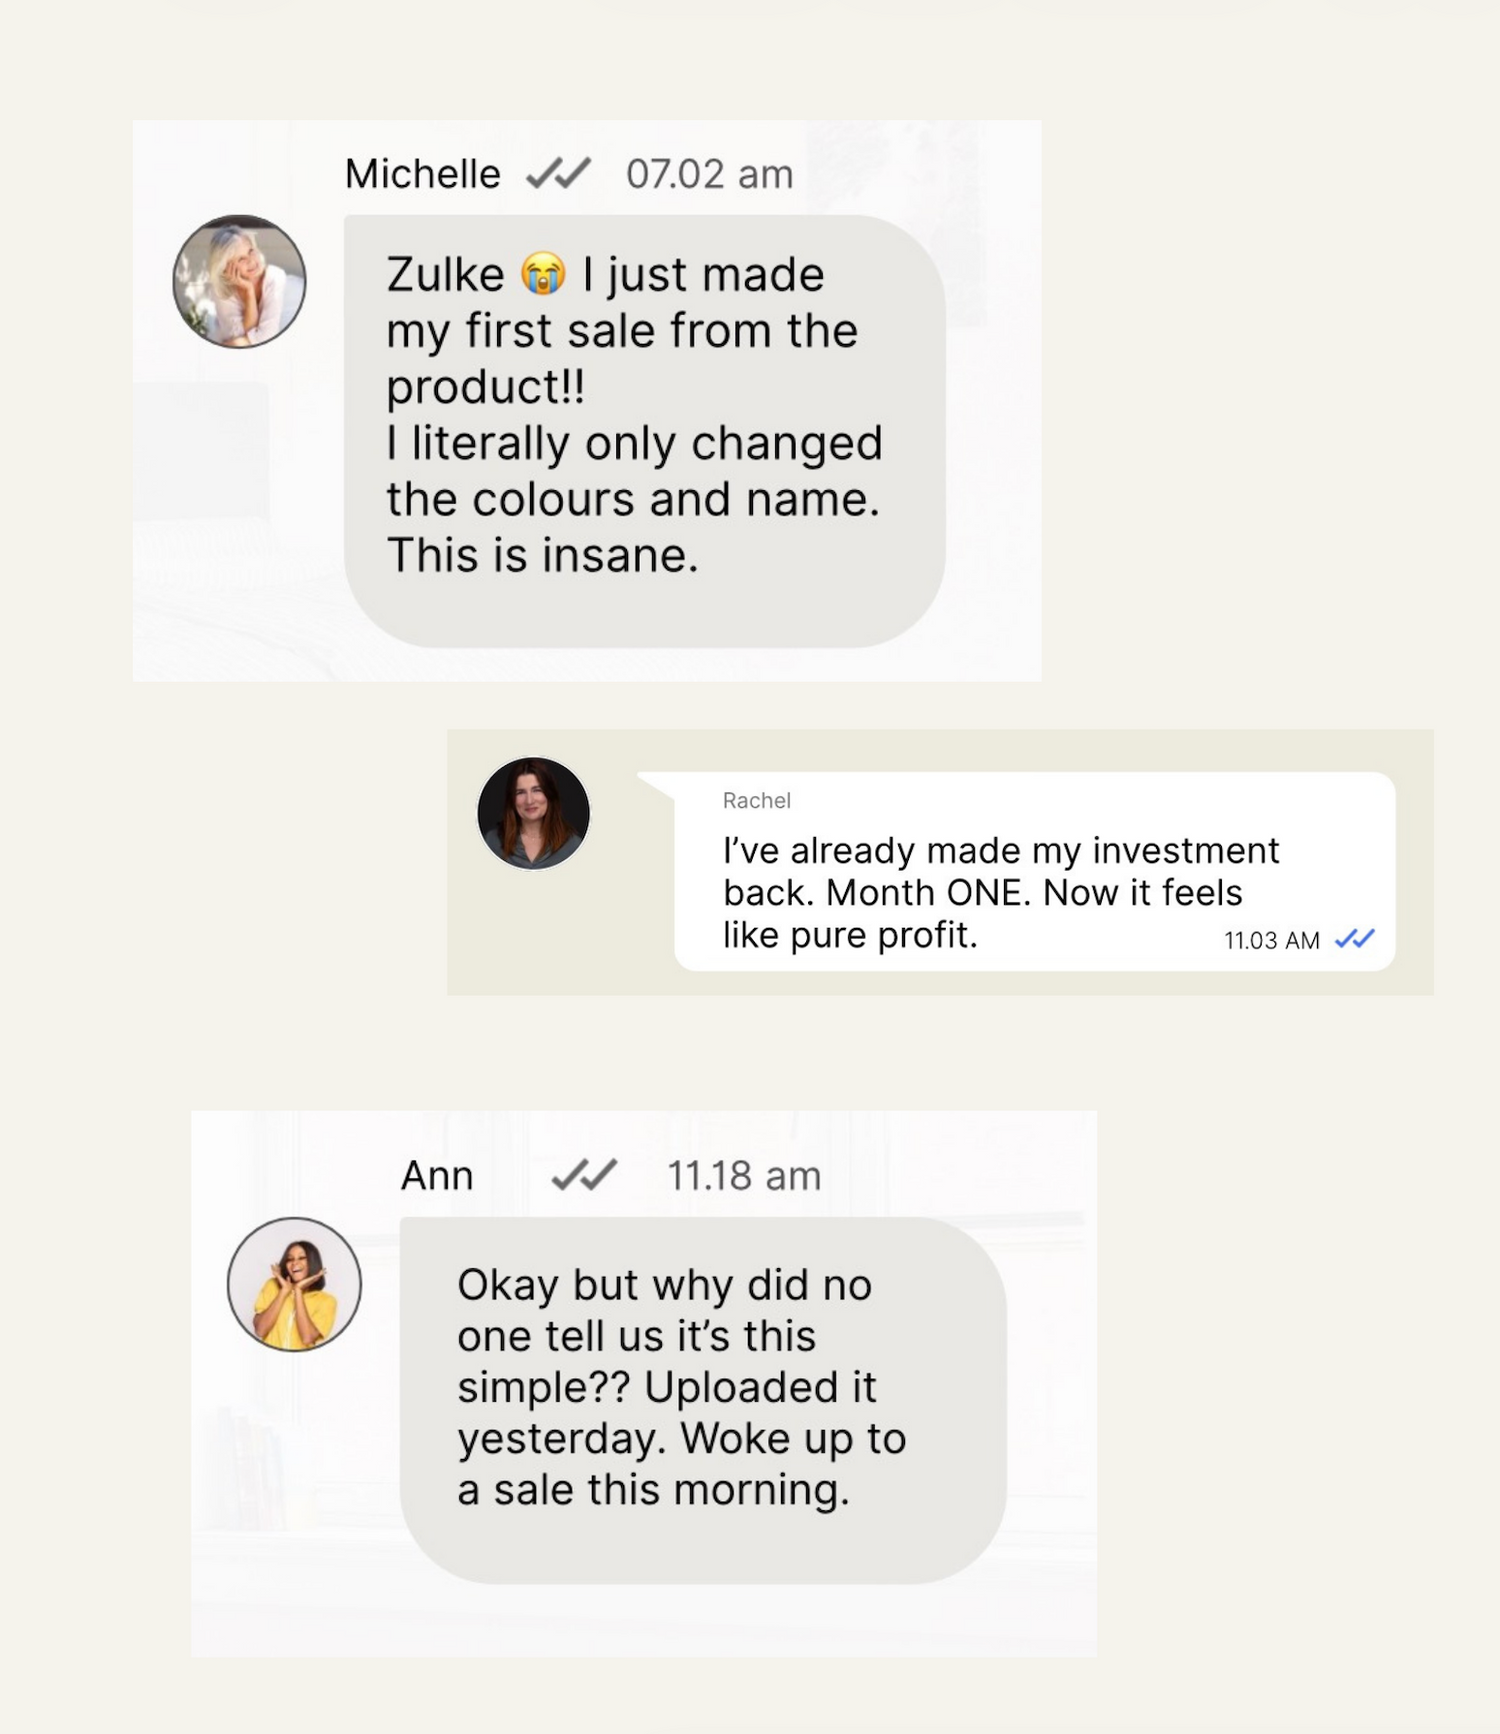Image resolution: width=1500 pixels, height=1734 pixels.
Task: Click "the colours and name." line in Michelle's bubble
Action: click(x=633, y=500)
